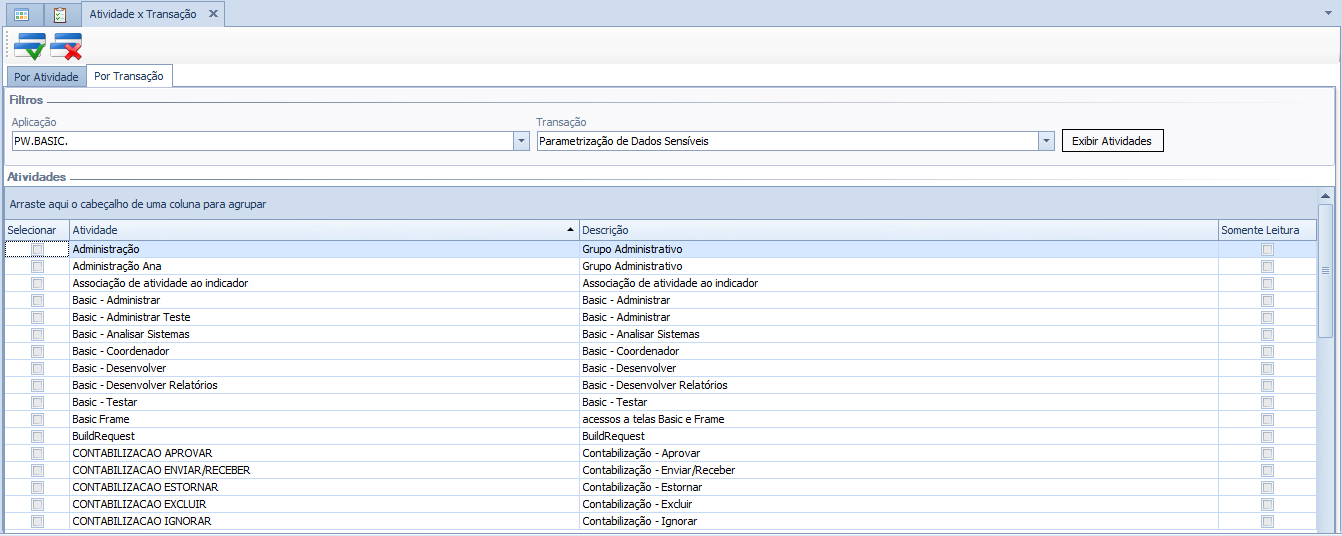
Task: Tick Selecionar checkbox for Basic - Coordenador
Action: (x=38, y=351)
